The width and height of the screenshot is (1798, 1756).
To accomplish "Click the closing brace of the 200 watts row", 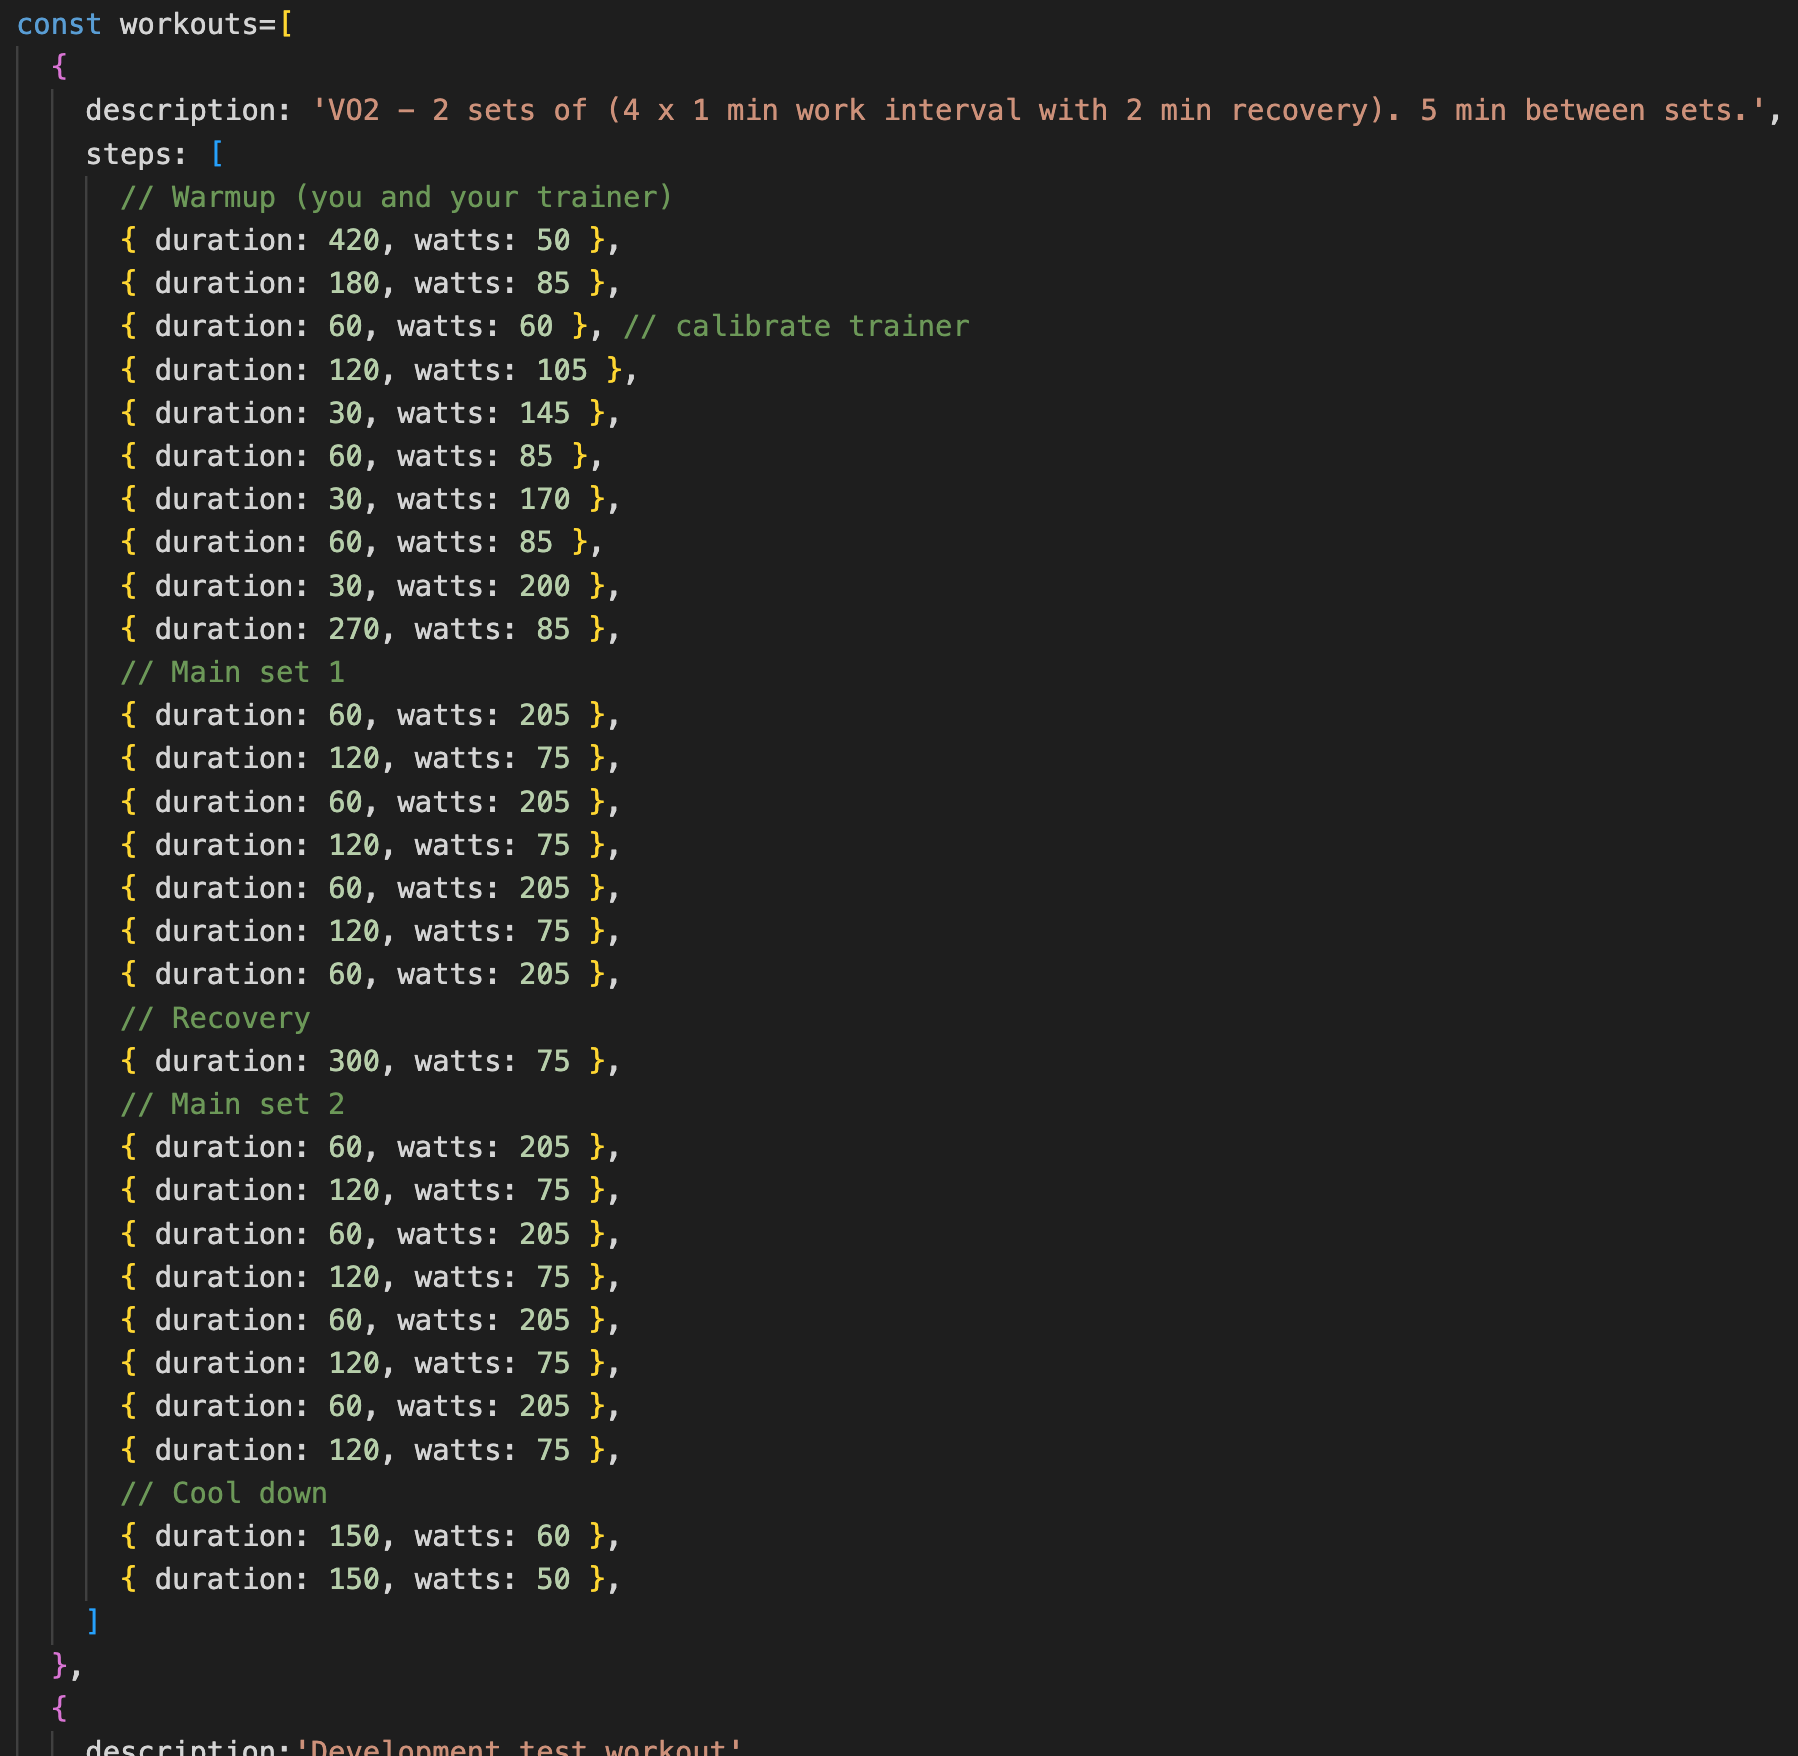I will coord(597,586).
